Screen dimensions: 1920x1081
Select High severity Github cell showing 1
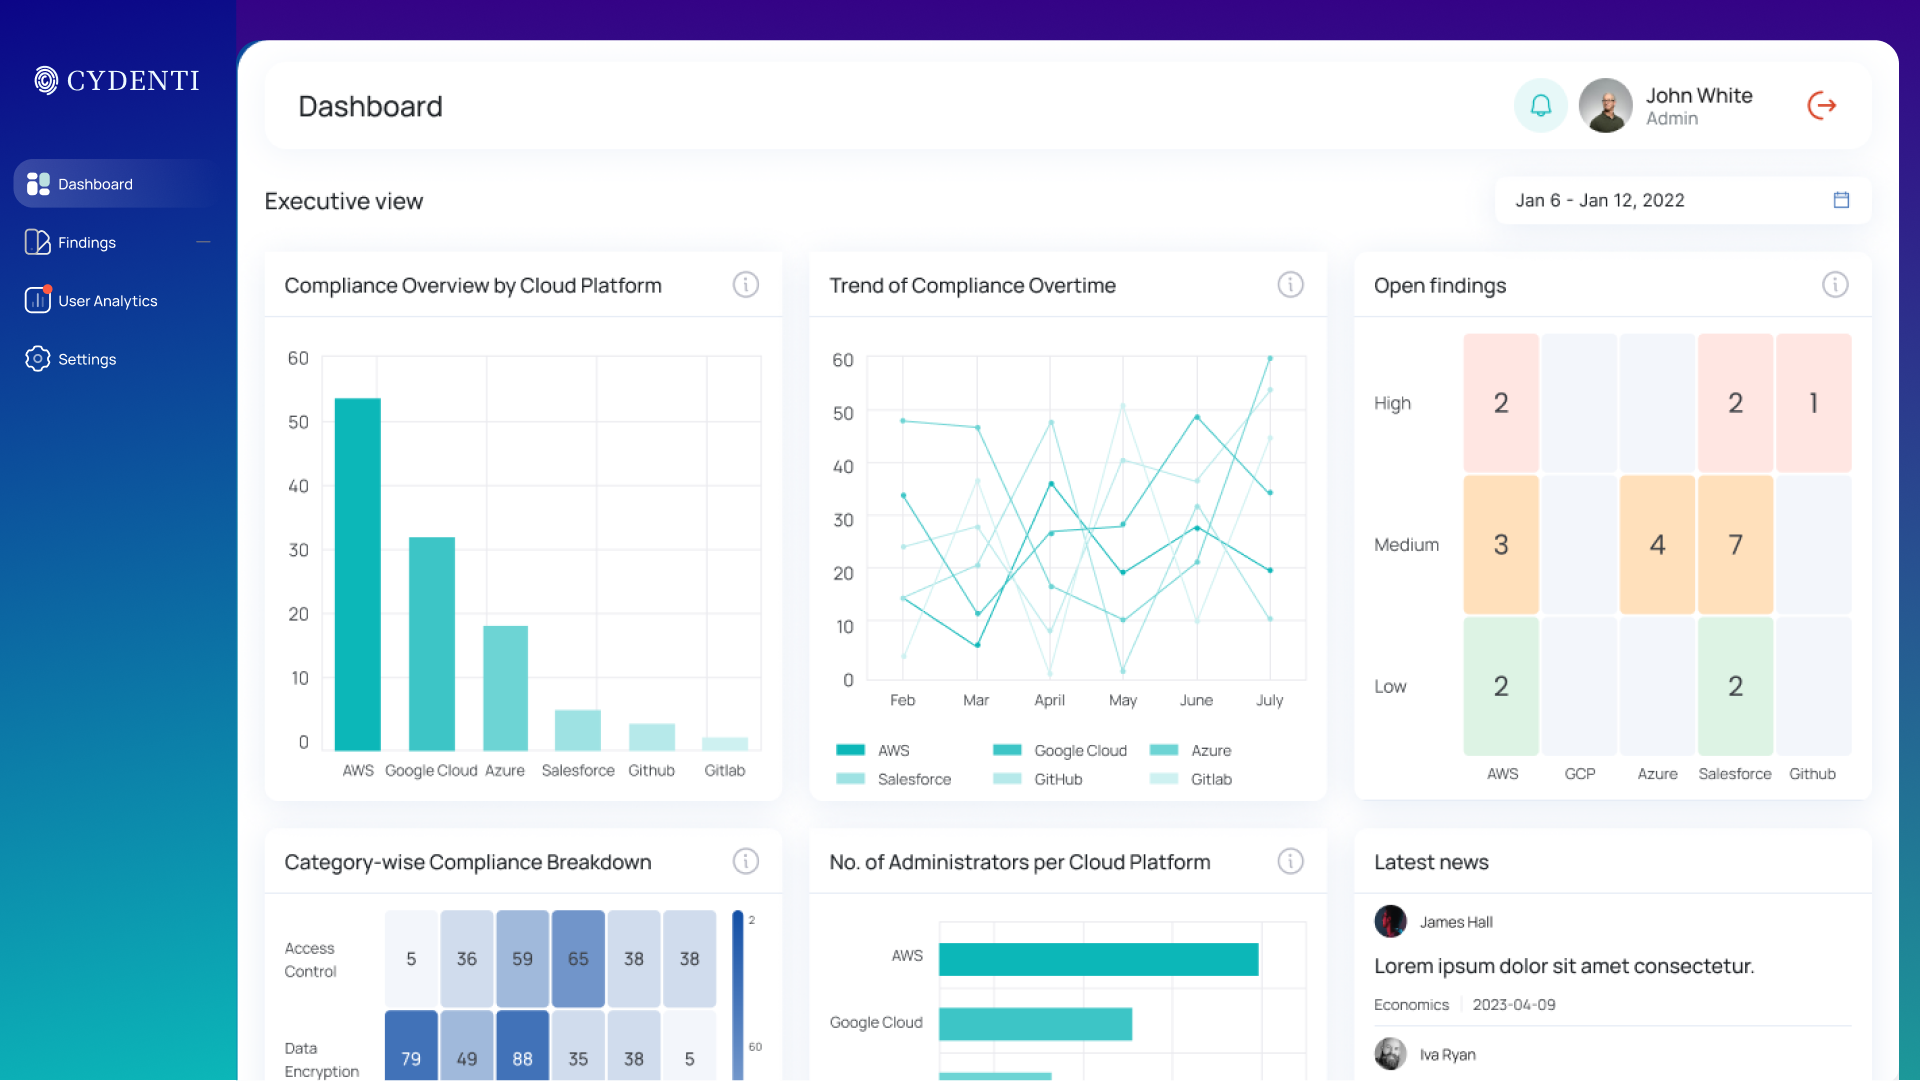tap(1813, 403)
